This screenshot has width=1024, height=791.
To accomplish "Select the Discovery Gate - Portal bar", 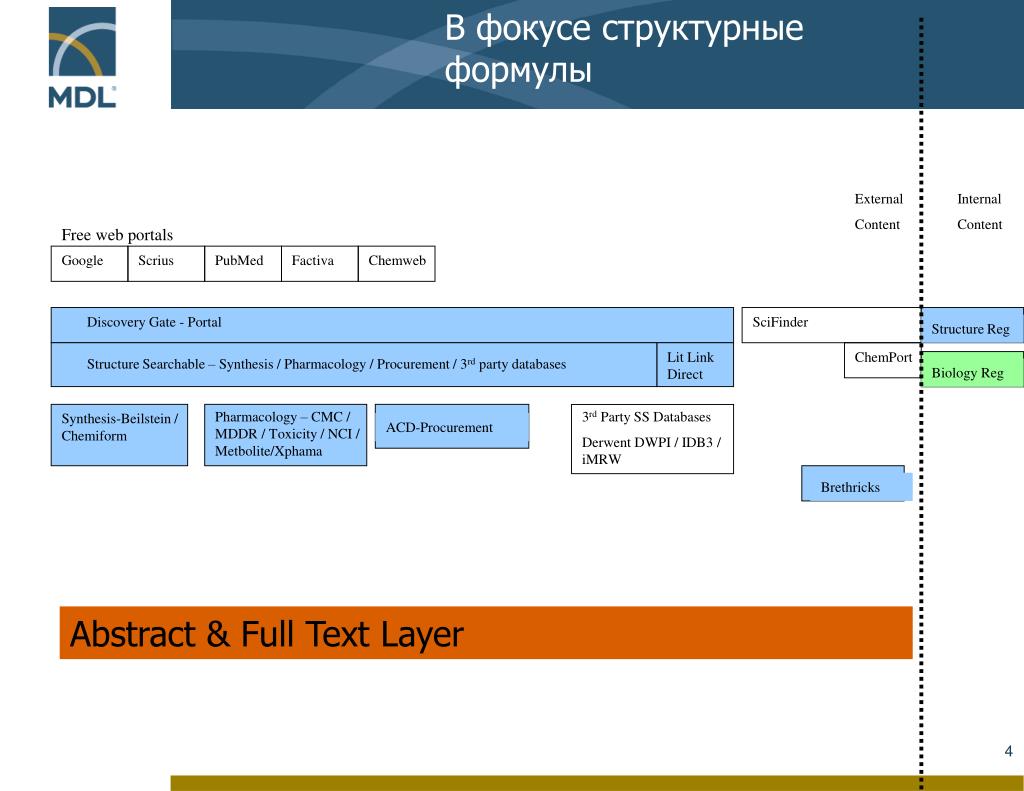I will point(392,325).
